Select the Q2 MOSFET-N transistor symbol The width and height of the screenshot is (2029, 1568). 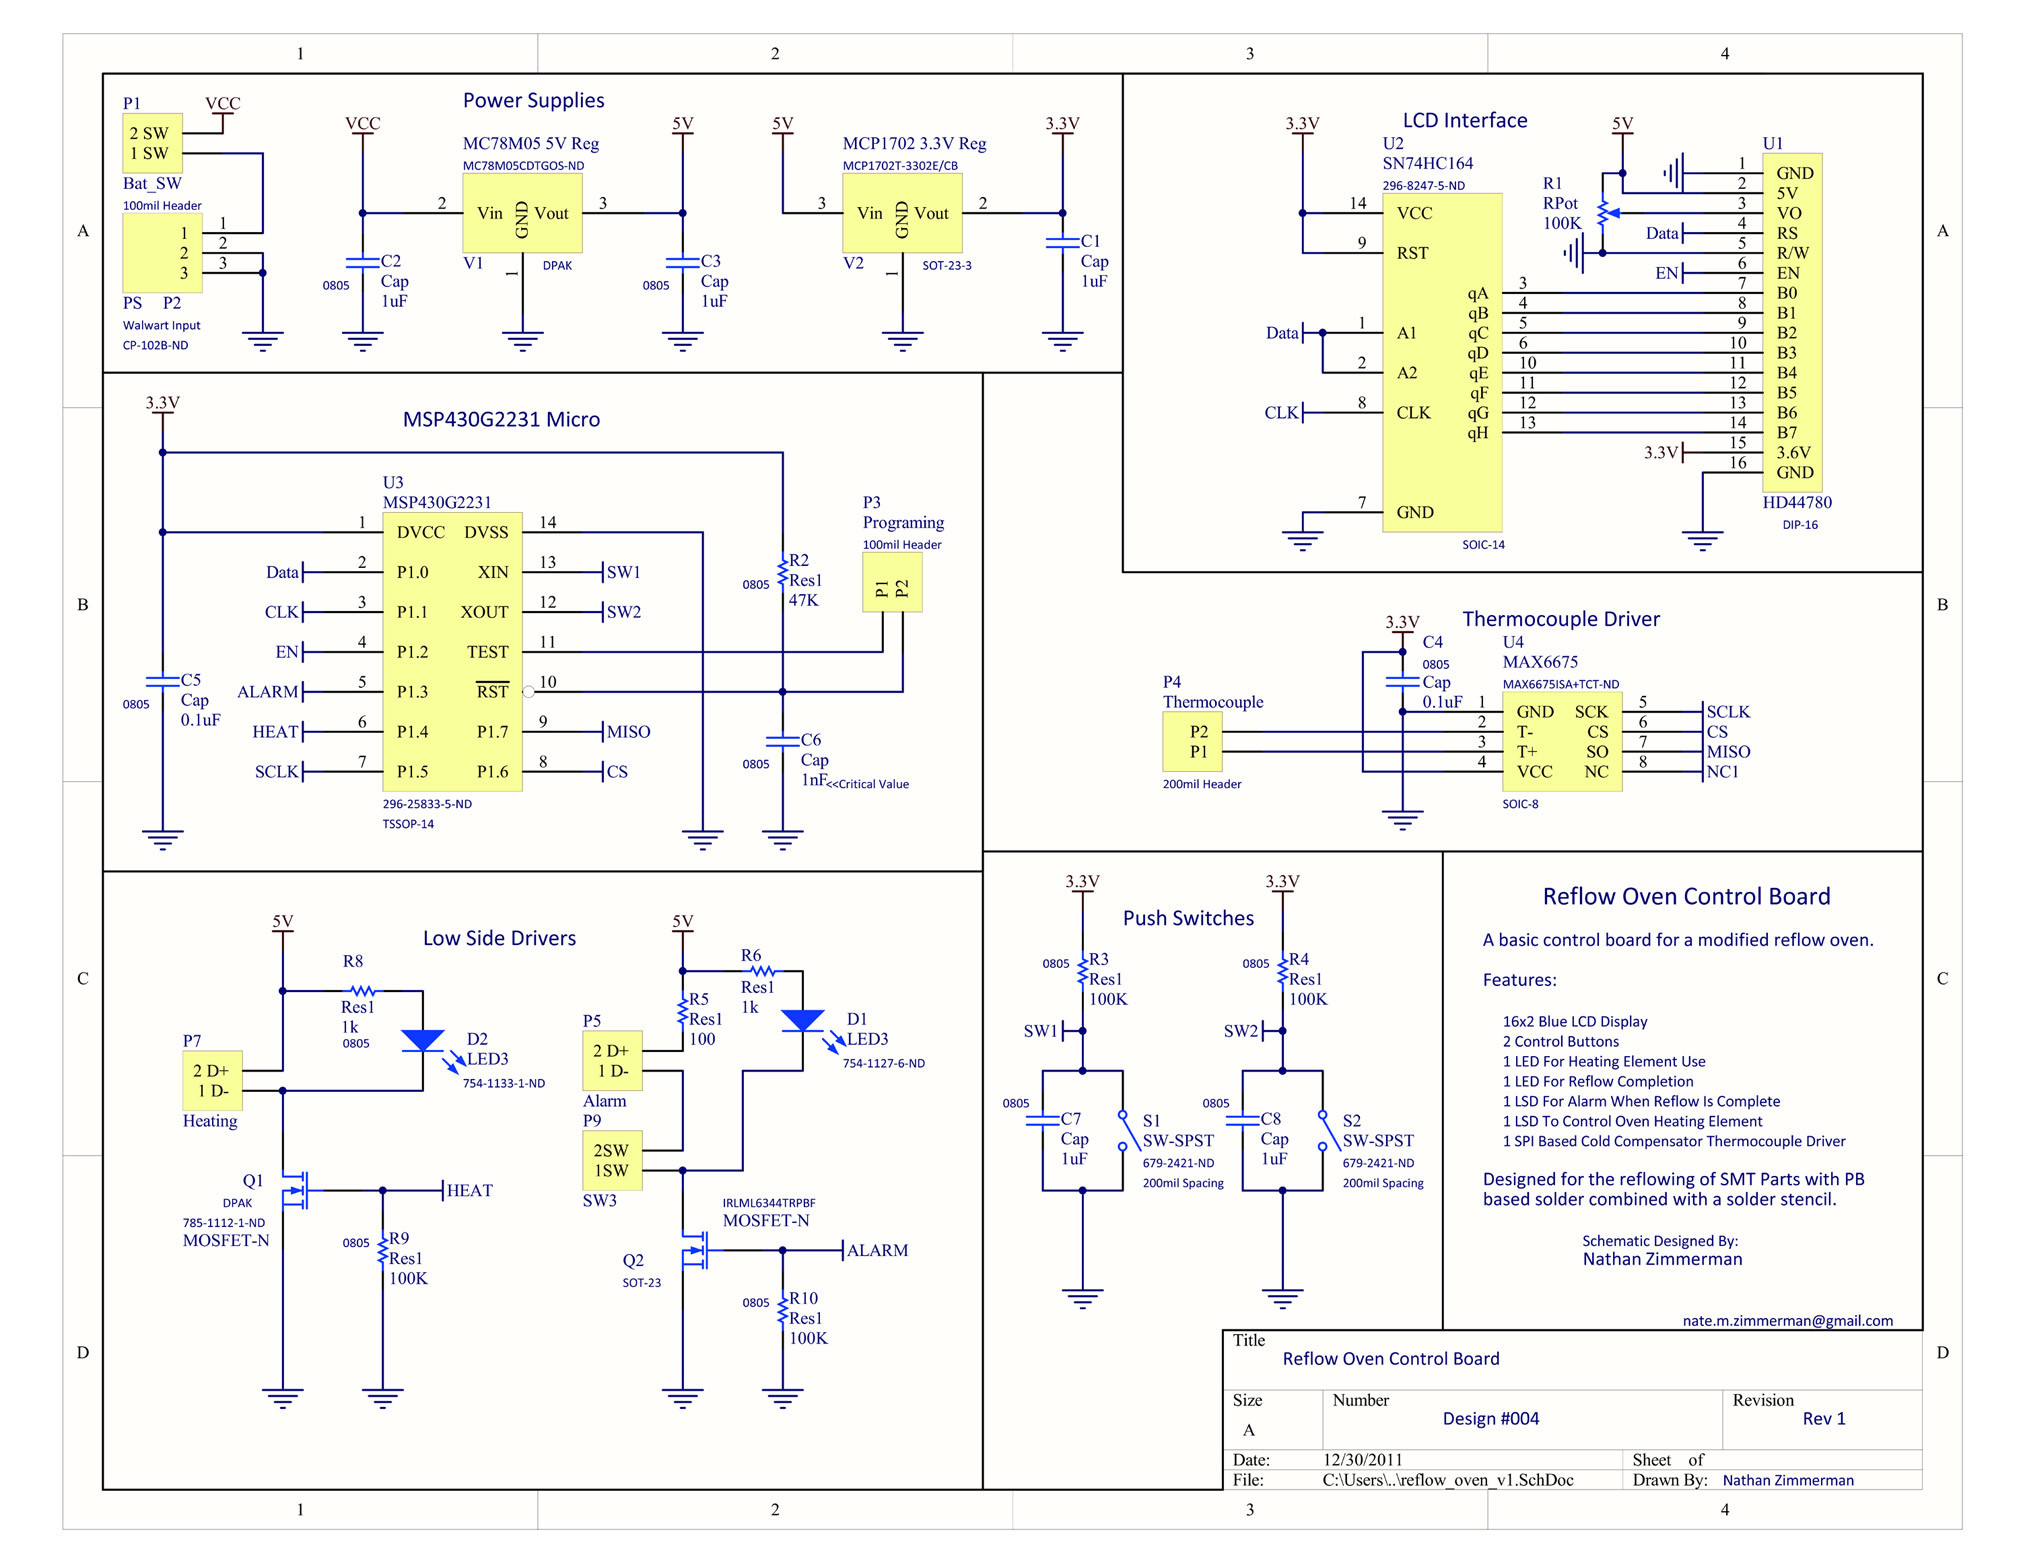pos(696,1250)
